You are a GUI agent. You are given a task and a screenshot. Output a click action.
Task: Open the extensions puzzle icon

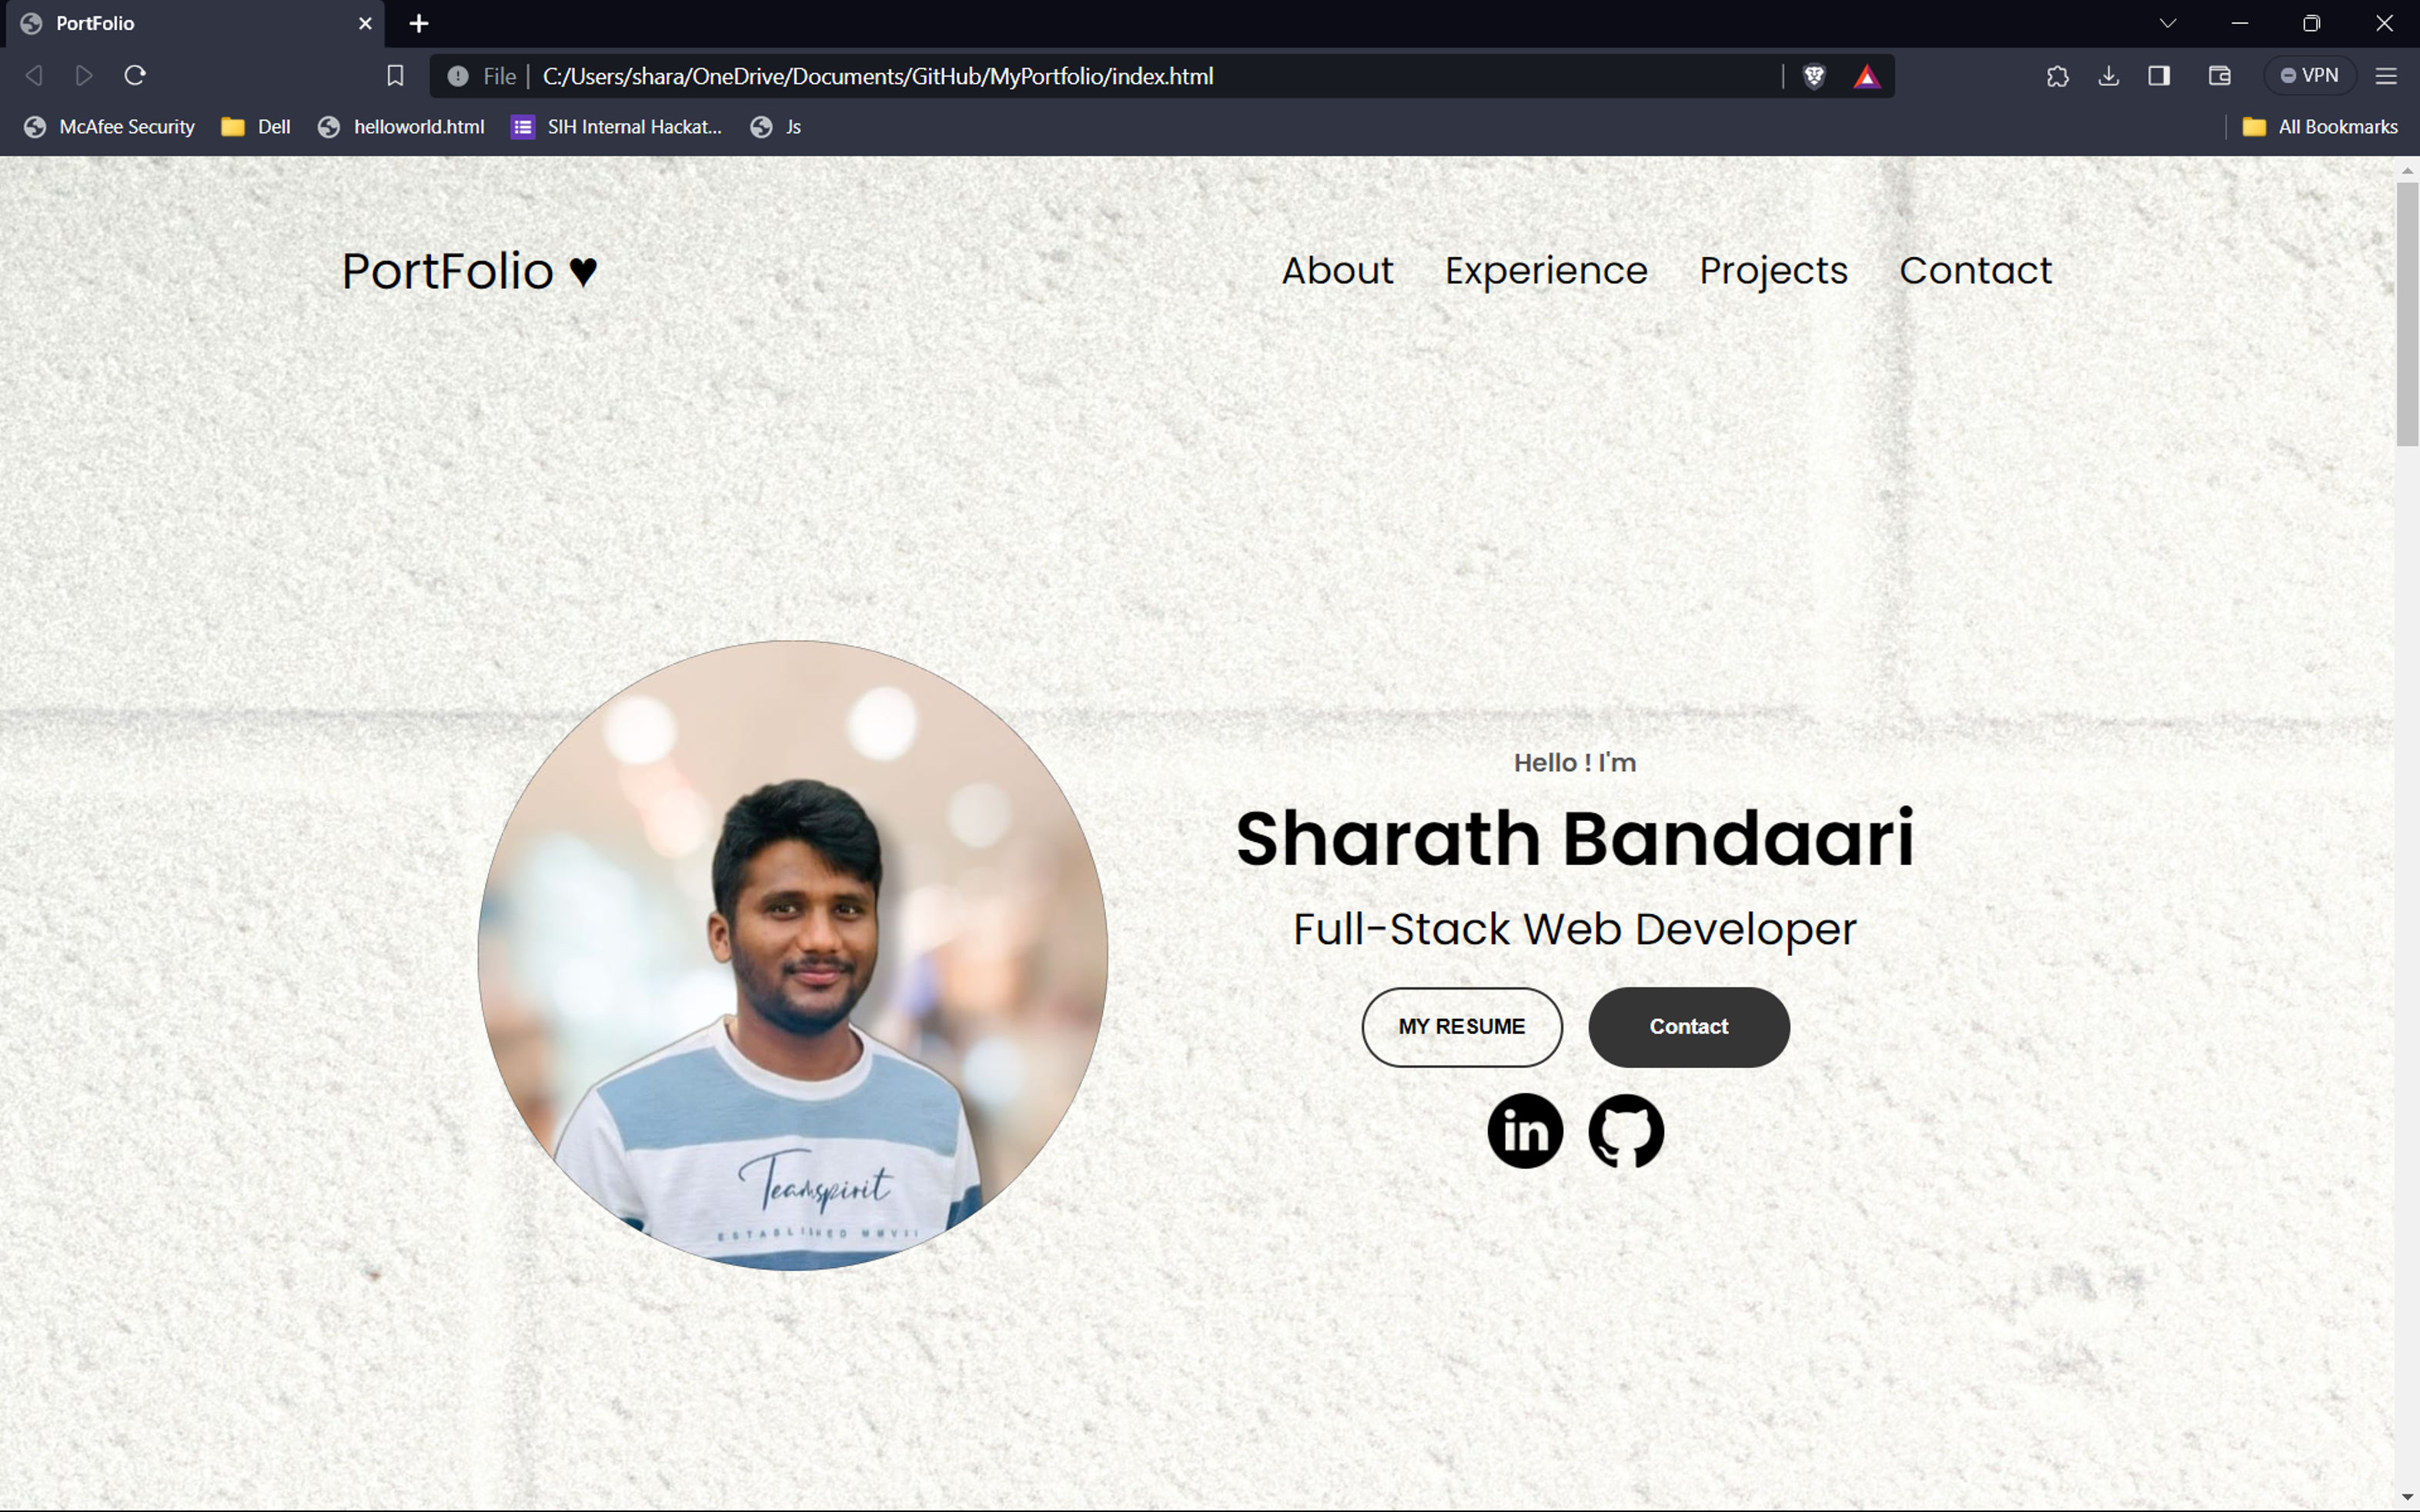coord(2057,76)
